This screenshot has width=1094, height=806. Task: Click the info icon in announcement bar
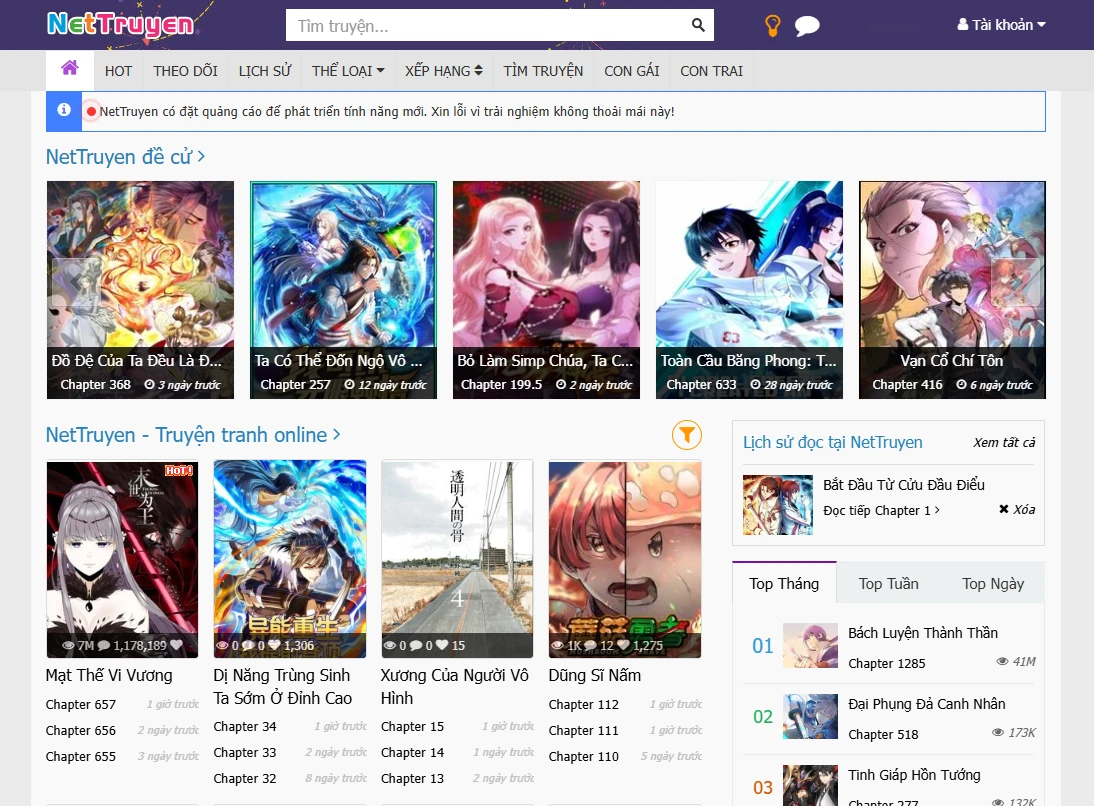coord(64,111)
